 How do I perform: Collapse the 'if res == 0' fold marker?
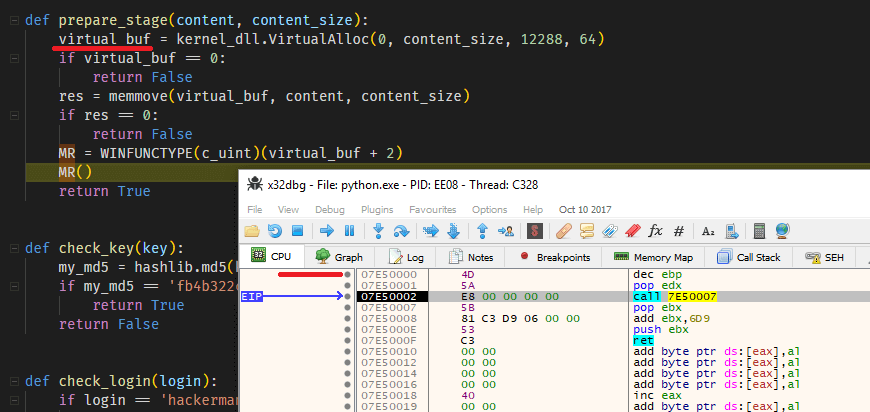pos(14,115)
